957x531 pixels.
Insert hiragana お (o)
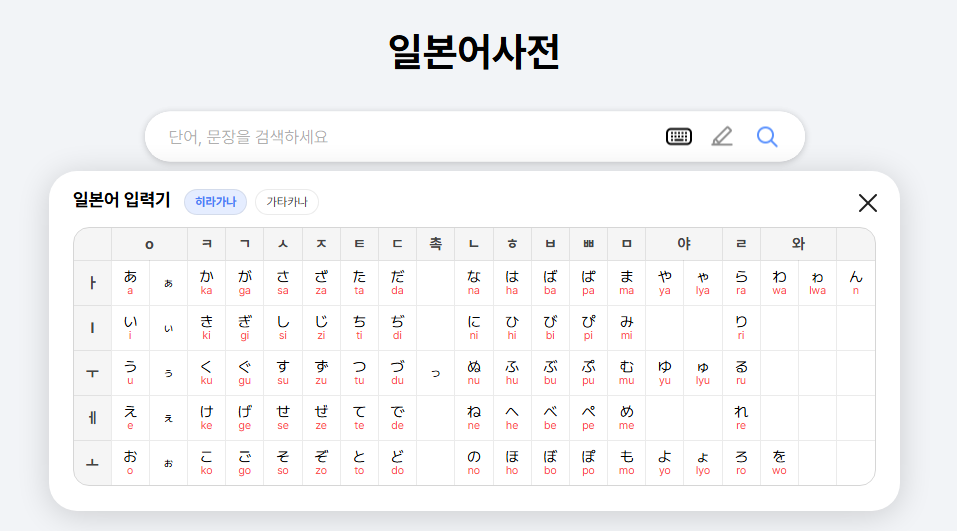pos(130,463)
